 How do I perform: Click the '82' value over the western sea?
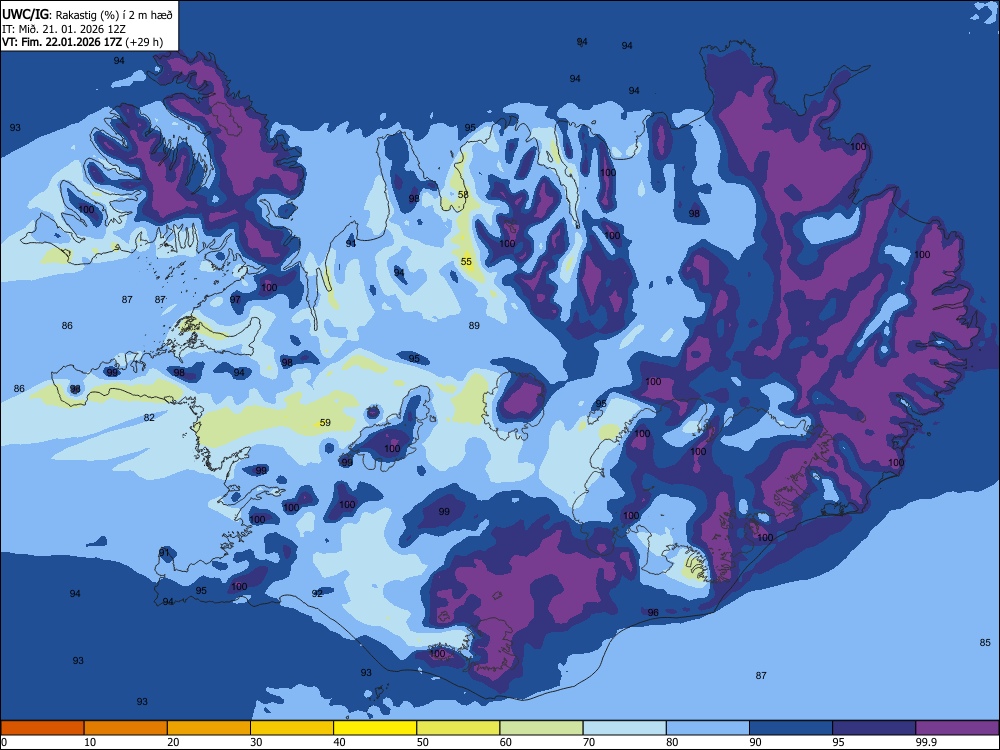click(149, 417)
